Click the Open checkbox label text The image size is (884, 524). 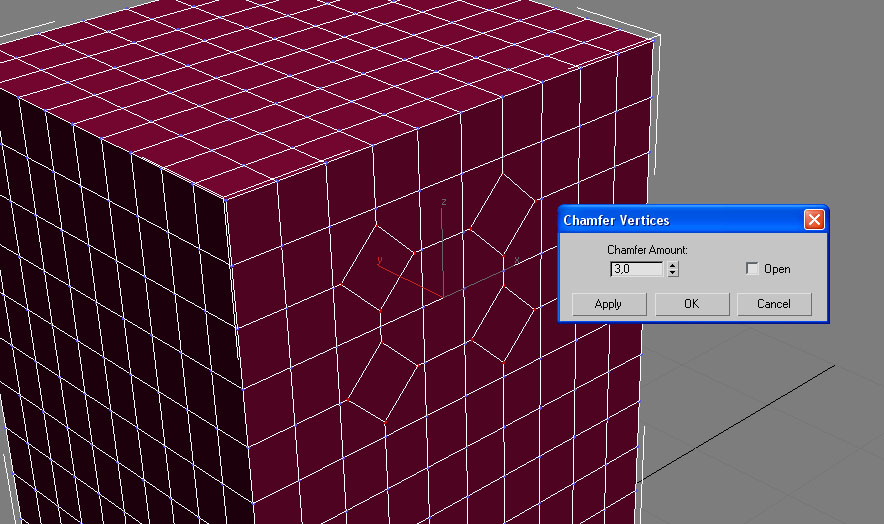click(x=777, y=269)
